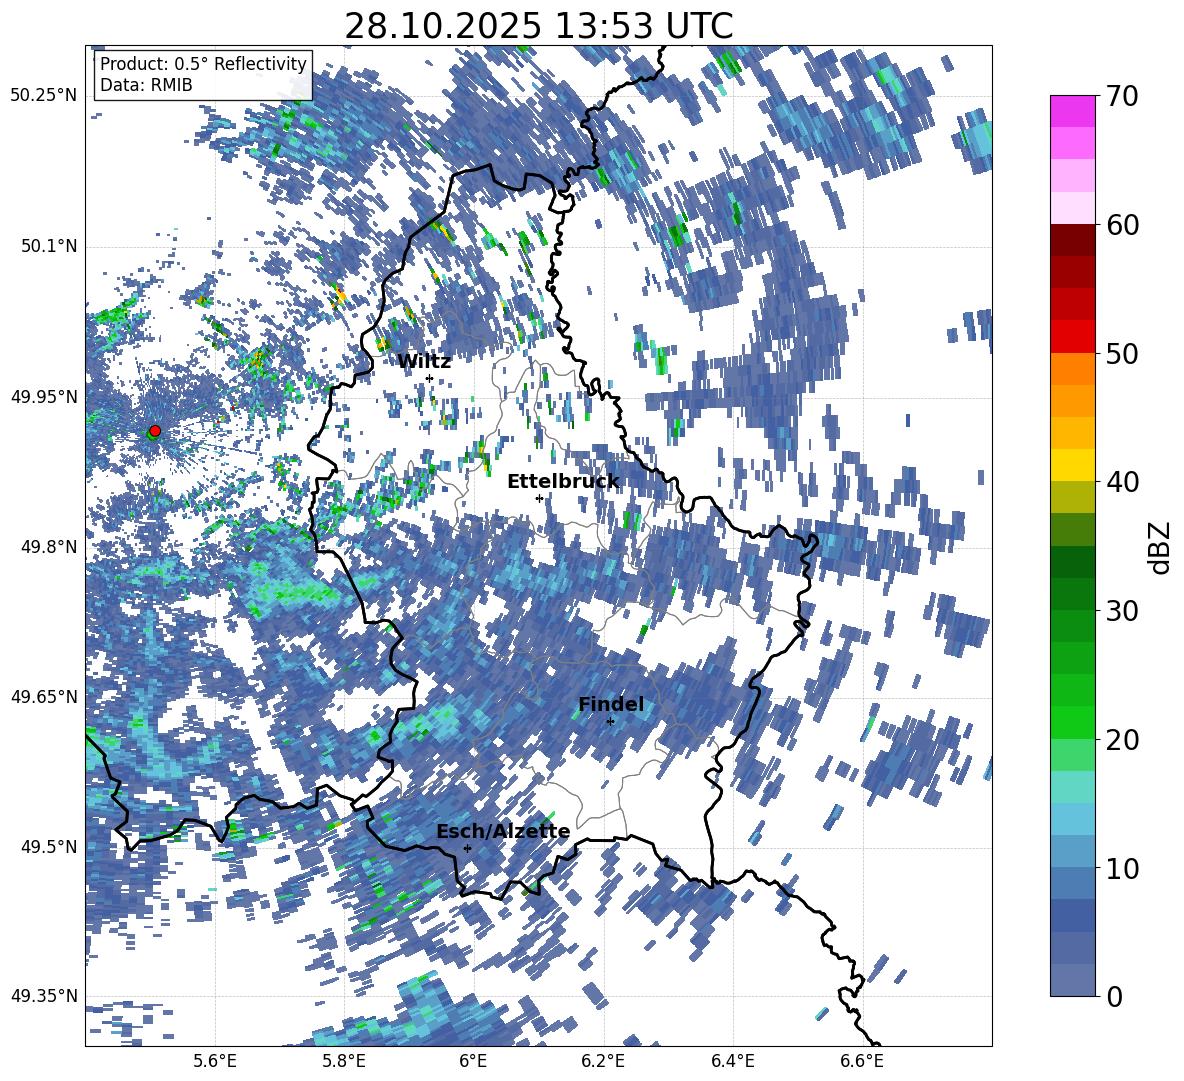Click the colorbar tick label 70
Viewport: 1184px width, 1081px height.
point(1122,96)
